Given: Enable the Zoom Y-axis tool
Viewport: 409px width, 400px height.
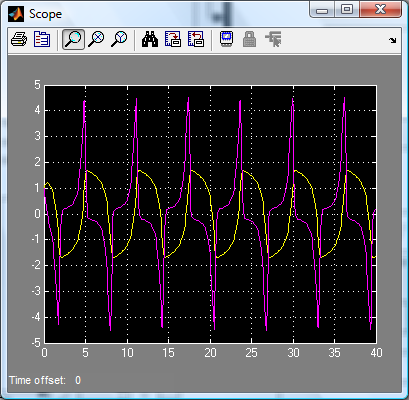Looking at the screenshot, I should [x=119, y=40].
